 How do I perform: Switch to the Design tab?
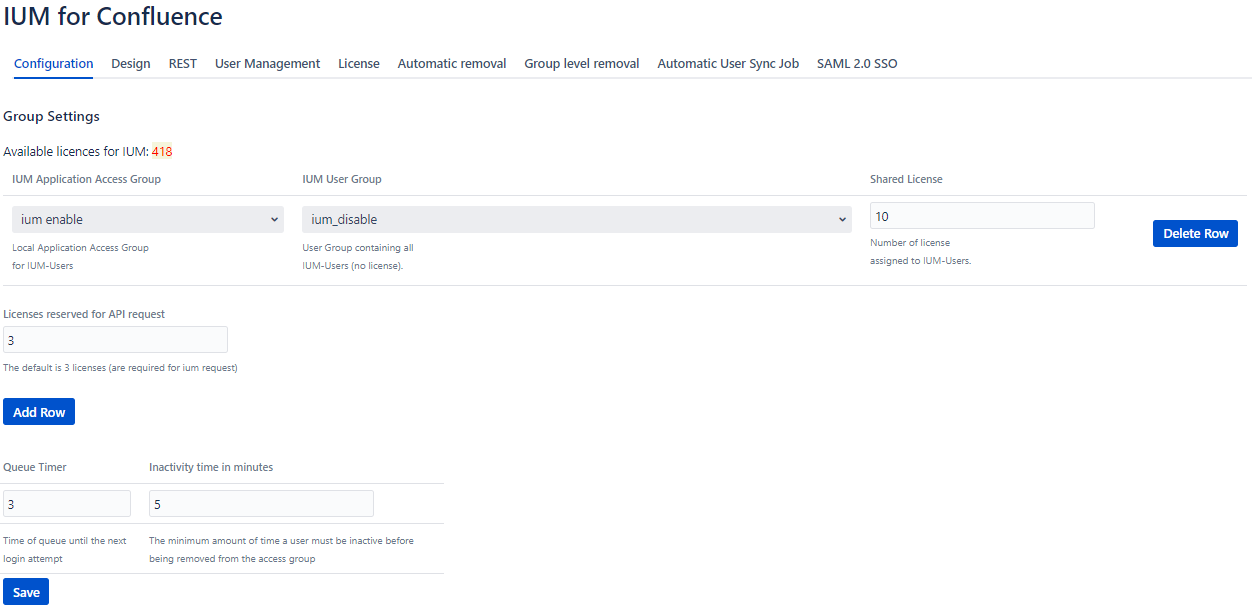click(x=130, y=63)
